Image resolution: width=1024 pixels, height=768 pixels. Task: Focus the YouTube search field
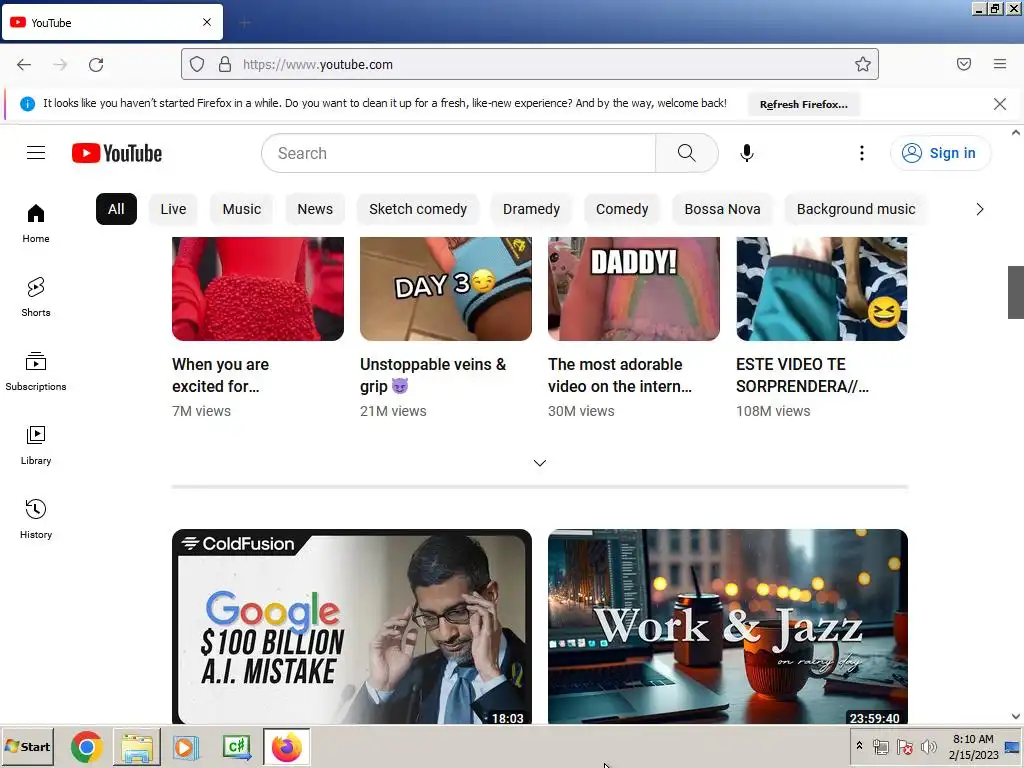pos(458,153)
